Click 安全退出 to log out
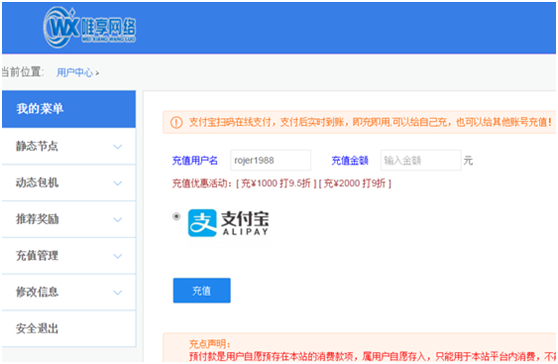The height and width of the screenshot is (364, 558). tap(69, 329)
